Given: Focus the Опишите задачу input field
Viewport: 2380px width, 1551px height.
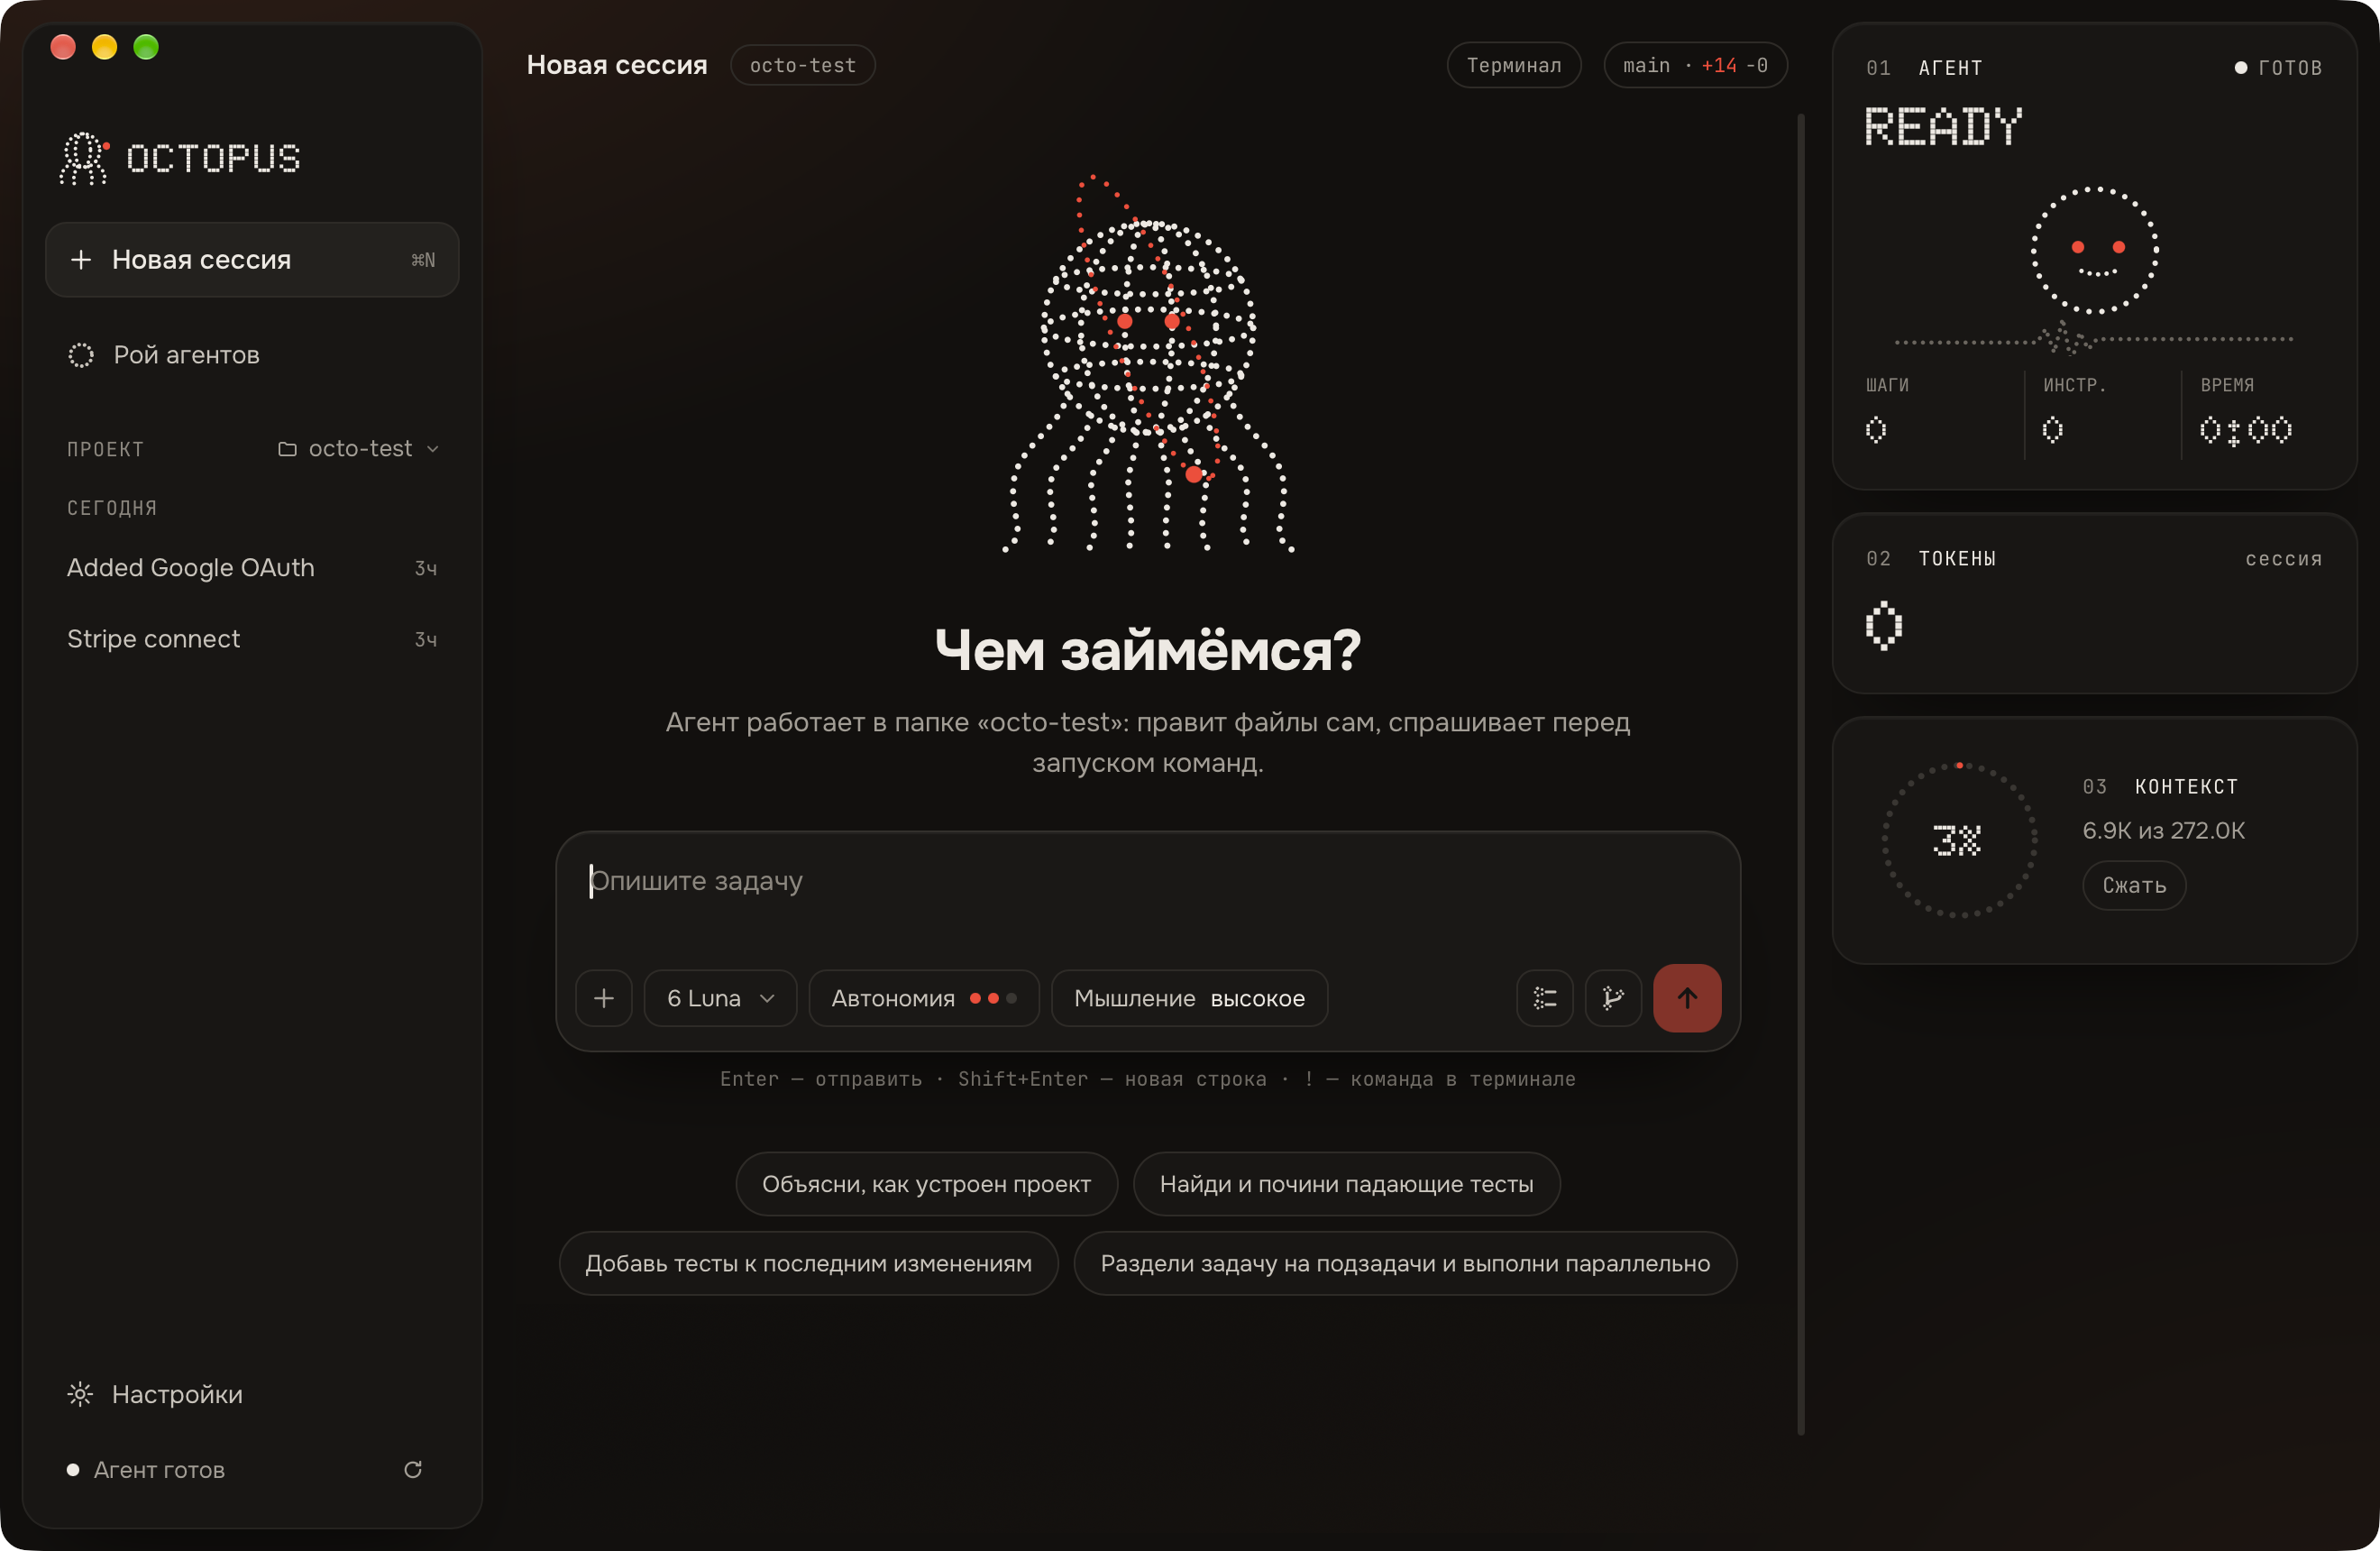Looking at the screenshot, I should point(1148,882).
